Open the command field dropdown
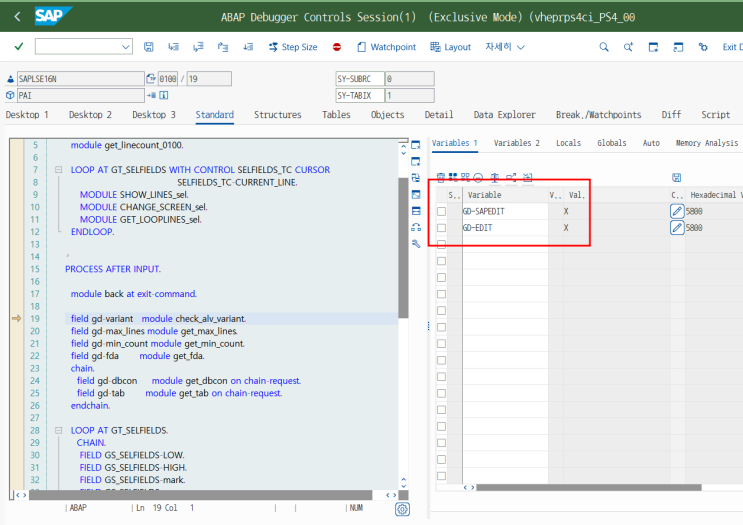 tap(127, 47)
